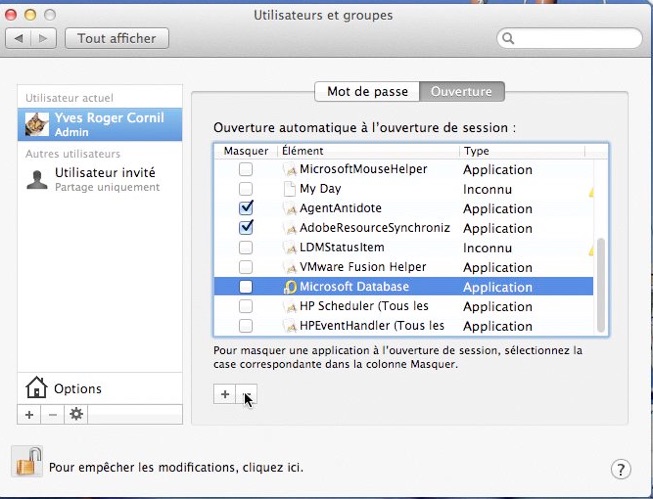The height and width of the screenshot is (499, 653).
Task: Uncheck Masquer box for AdobeResourceSynchroniz
Action: coord(246,227)
